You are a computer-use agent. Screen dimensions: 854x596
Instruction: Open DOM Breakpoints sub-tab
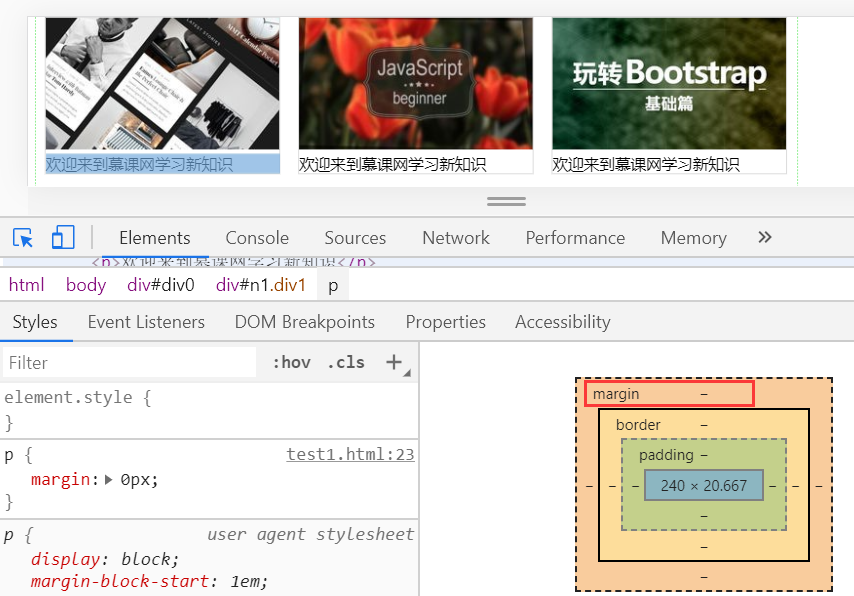coord(304,322)
